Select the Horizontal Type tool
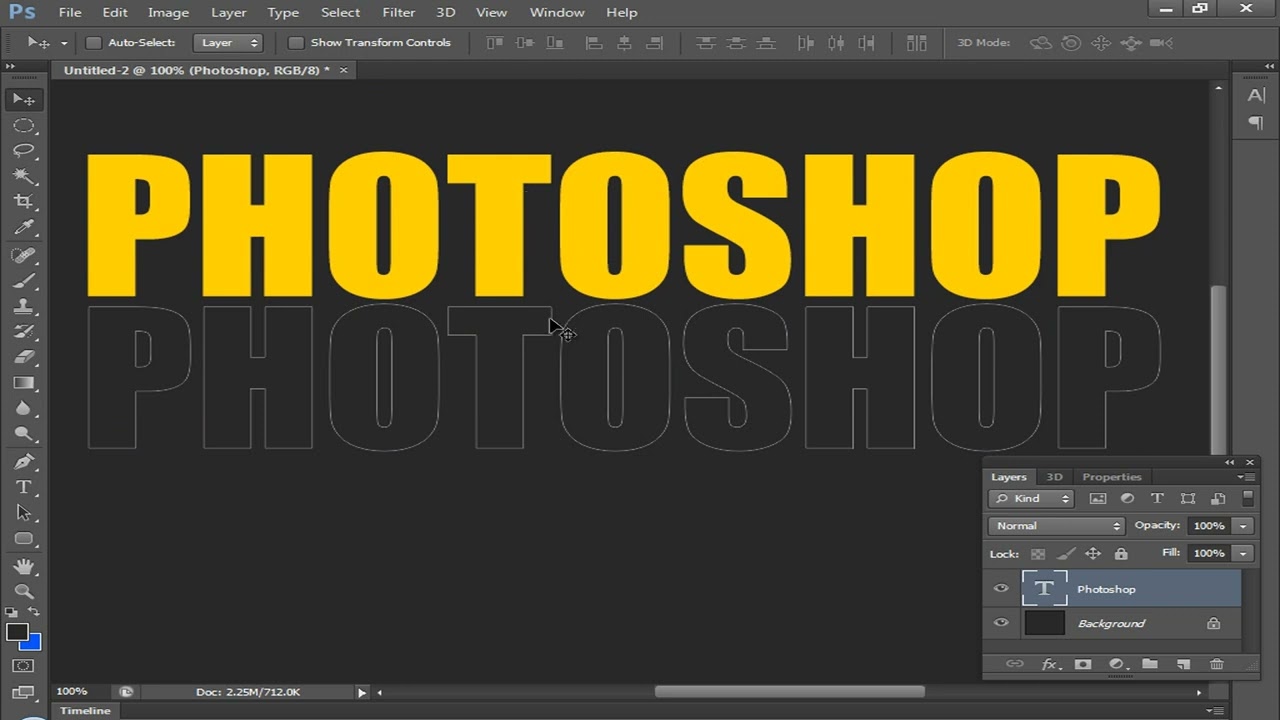 (x=24, y=487)
